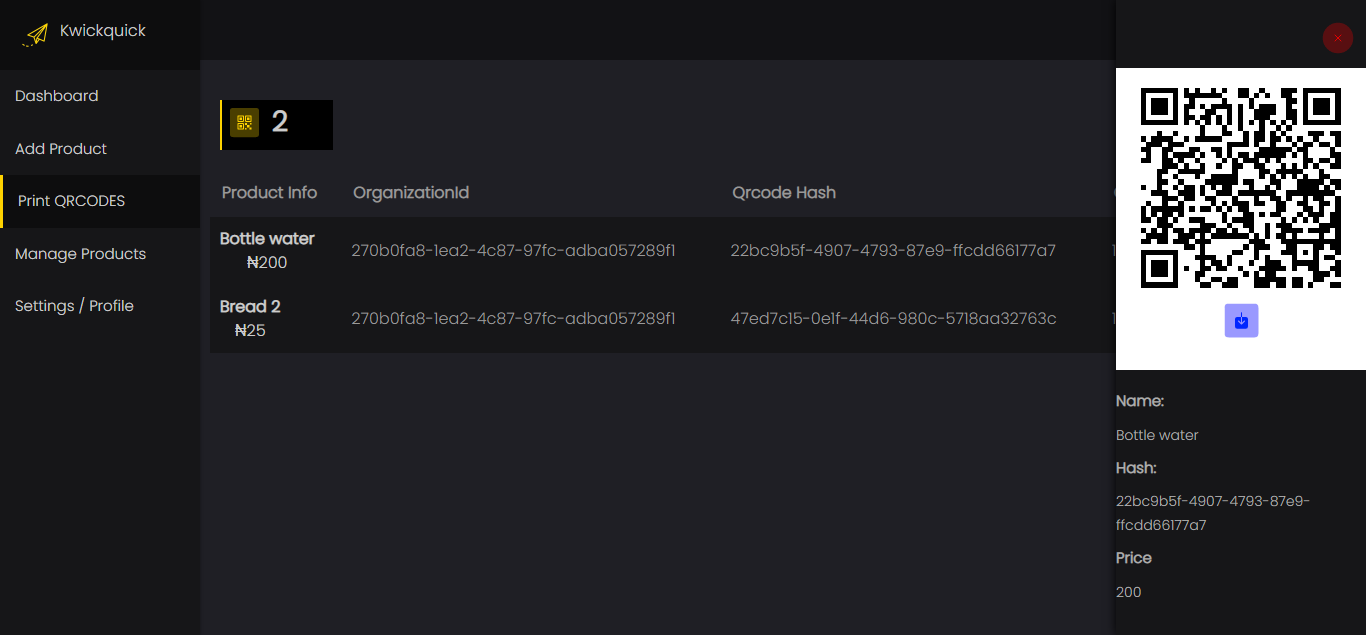The width and height of the screenshot is (1366, 635).
Task: Select the Bread 2 product row
Action: click(662, 319)
